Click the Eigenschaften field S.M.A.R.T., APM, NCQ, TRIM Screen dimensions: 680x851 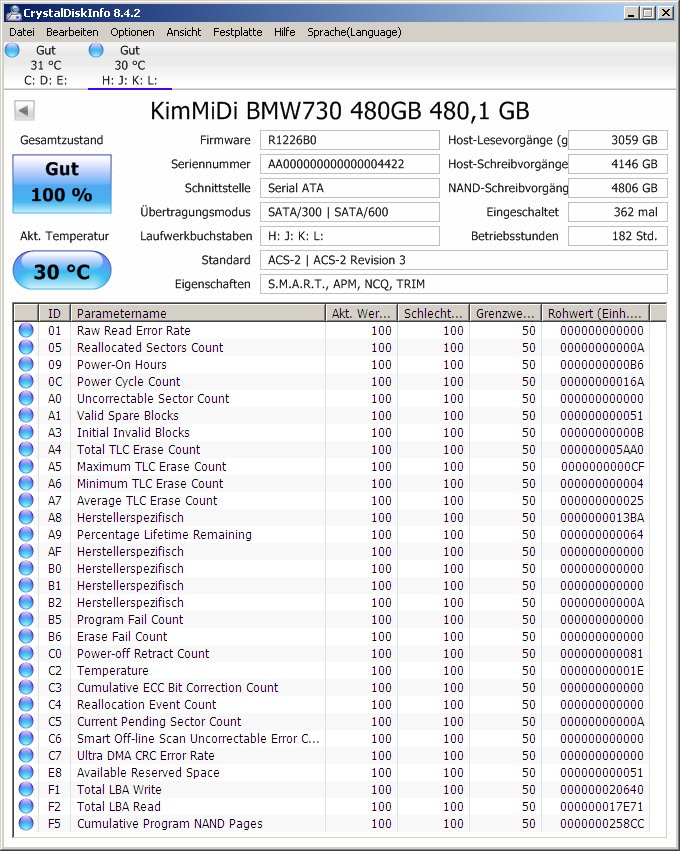464,284
